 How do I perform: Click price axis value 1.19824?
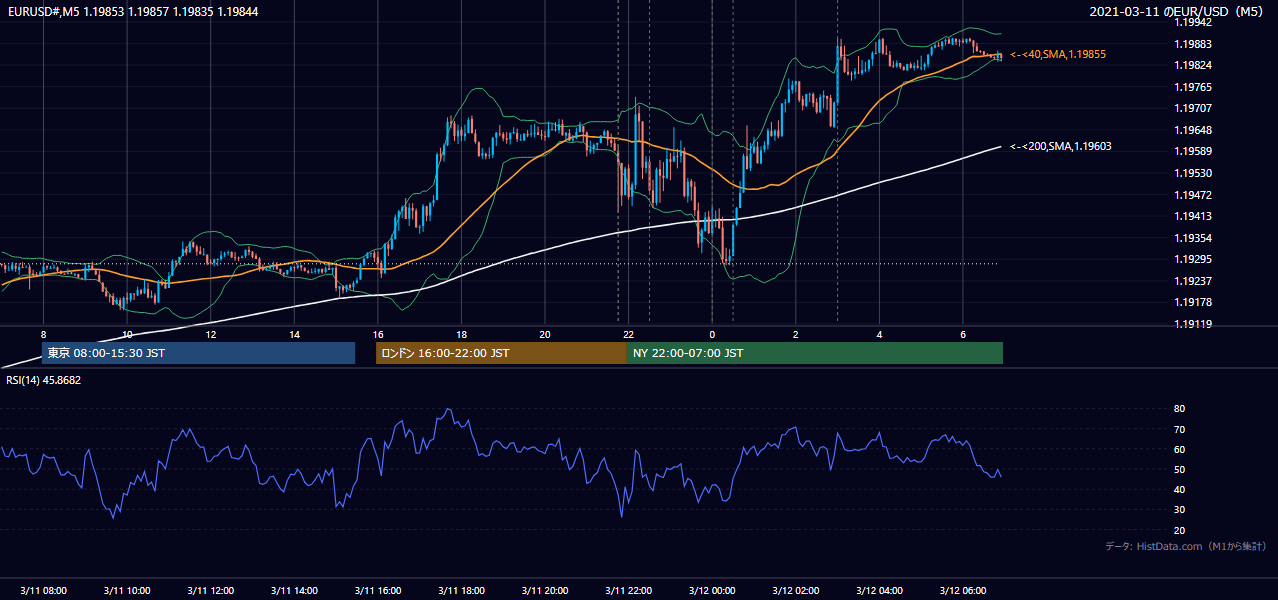[x=1193, y=65]
